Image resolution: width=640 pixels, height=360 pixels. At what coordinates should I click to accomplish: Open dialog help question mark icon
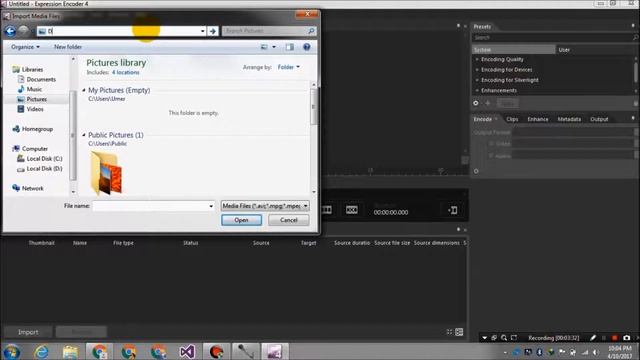(x=307, y=47)
